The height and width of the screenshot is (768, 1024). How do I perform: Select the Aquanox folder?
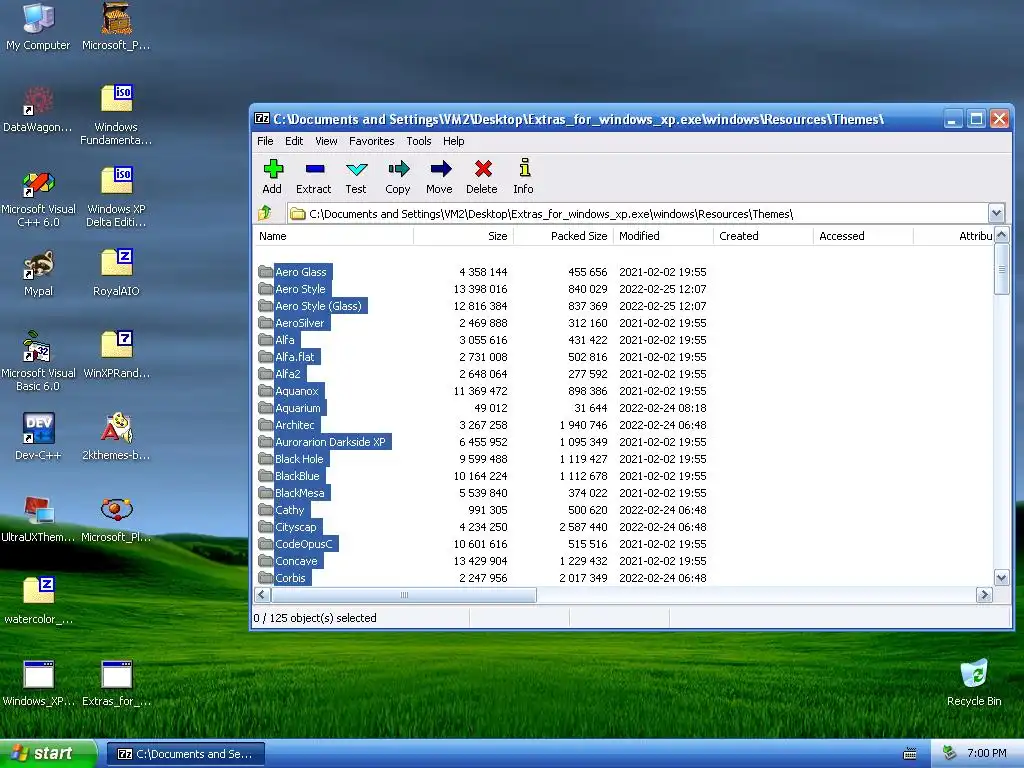coord(291,391)
